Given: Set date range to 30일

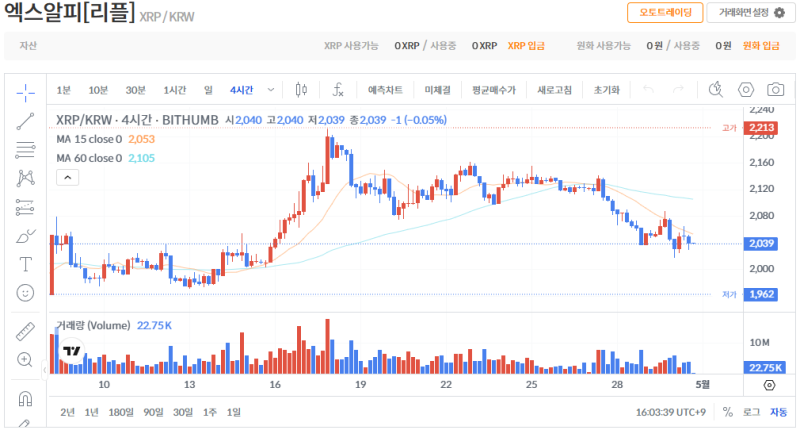Looking at the screenshot, I should click(183, 412).
